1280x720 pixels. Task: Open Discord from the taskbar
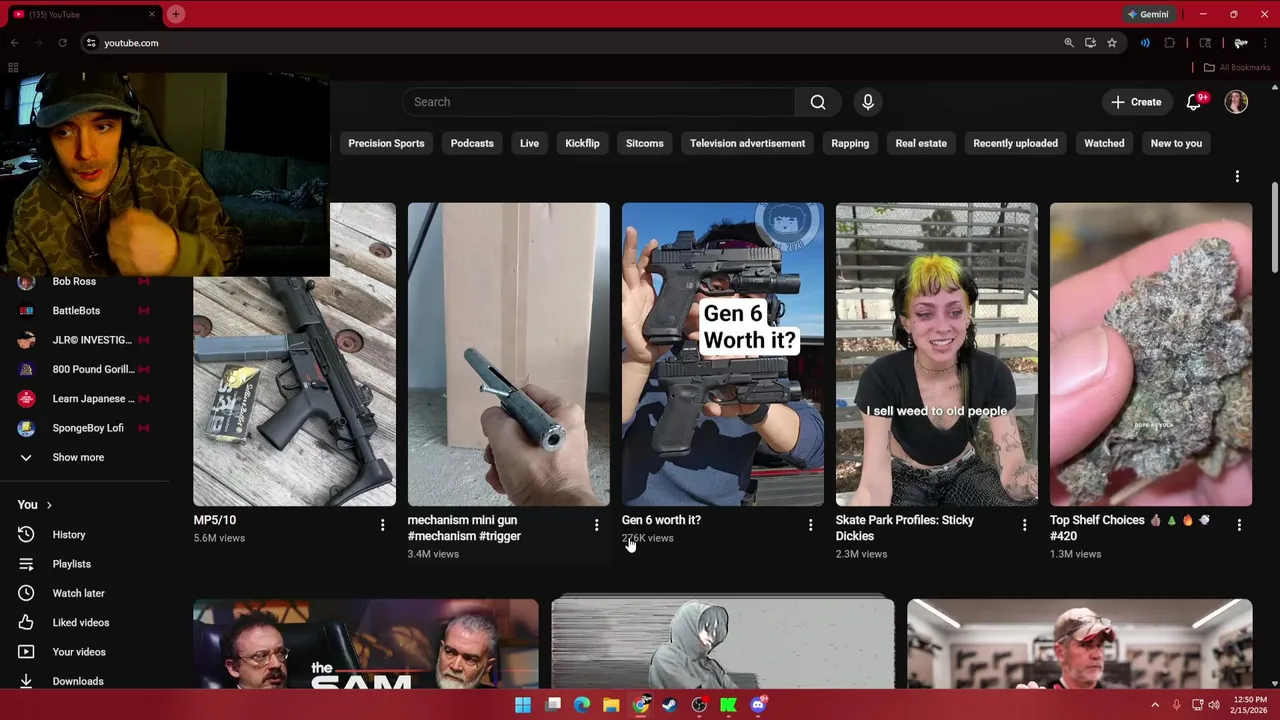tap(758, 705)
